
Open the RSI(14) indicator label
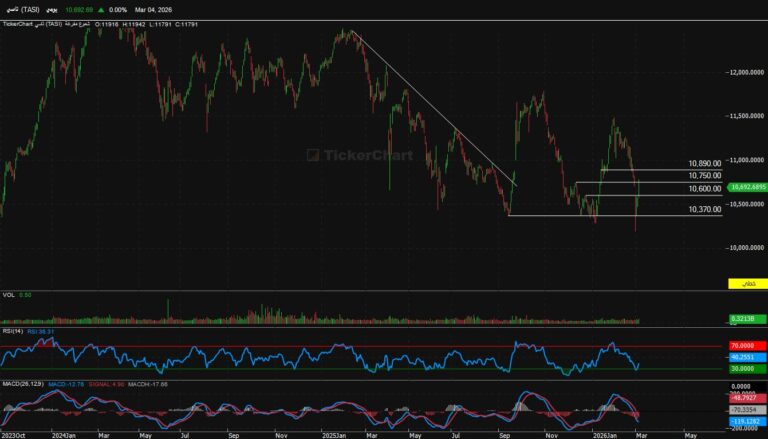tap(12, 330)
